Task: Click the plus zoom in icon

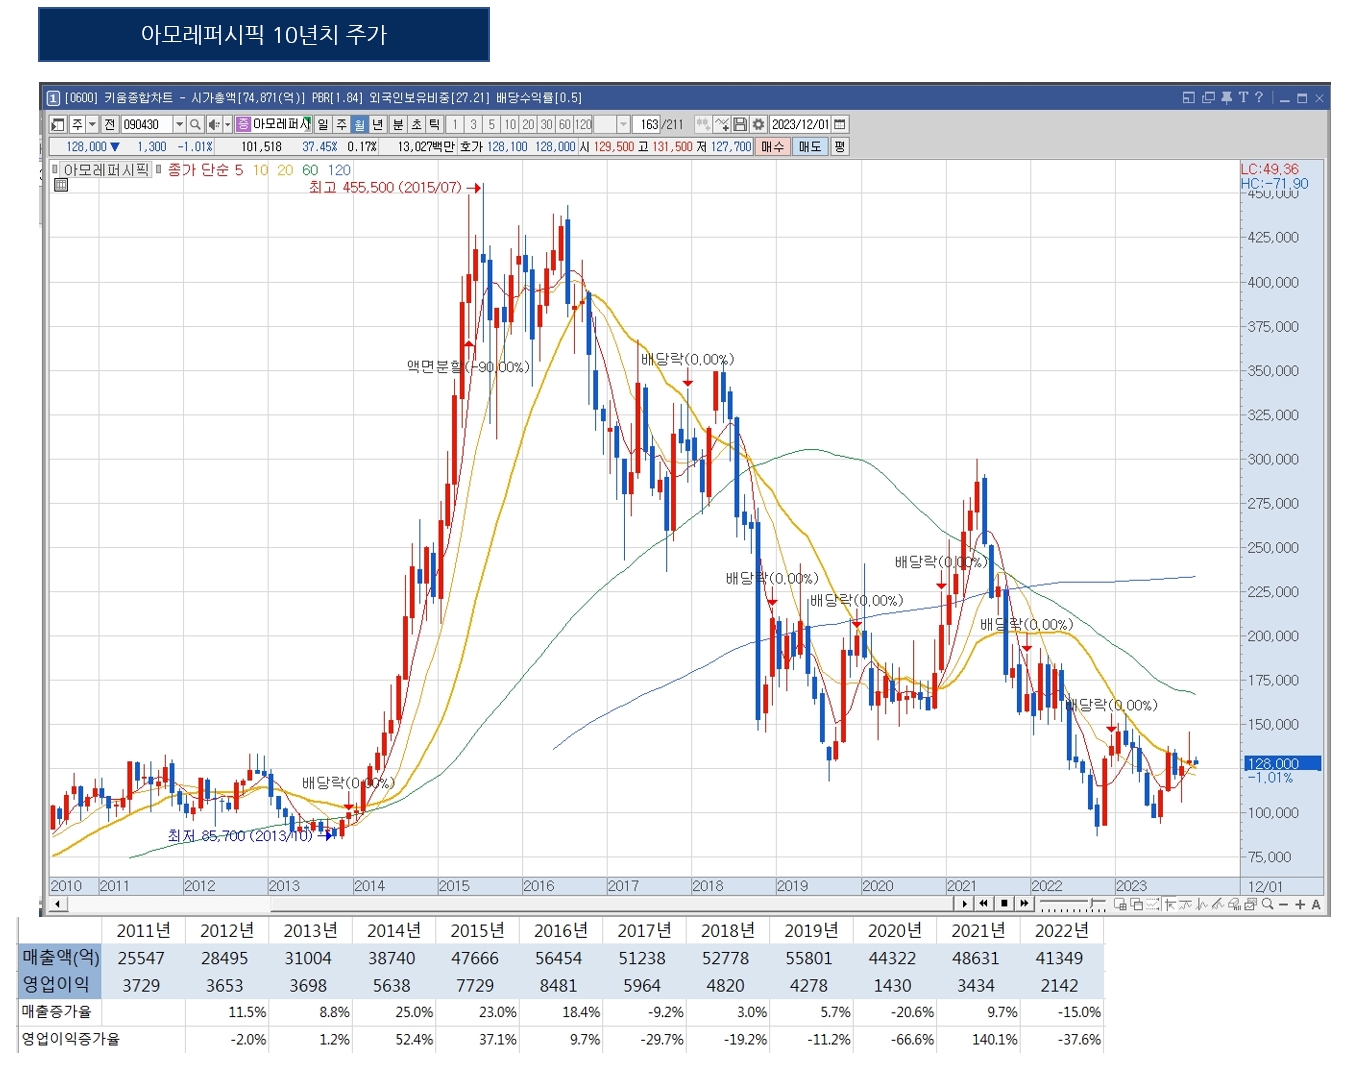Action: tap(1300, 904)
